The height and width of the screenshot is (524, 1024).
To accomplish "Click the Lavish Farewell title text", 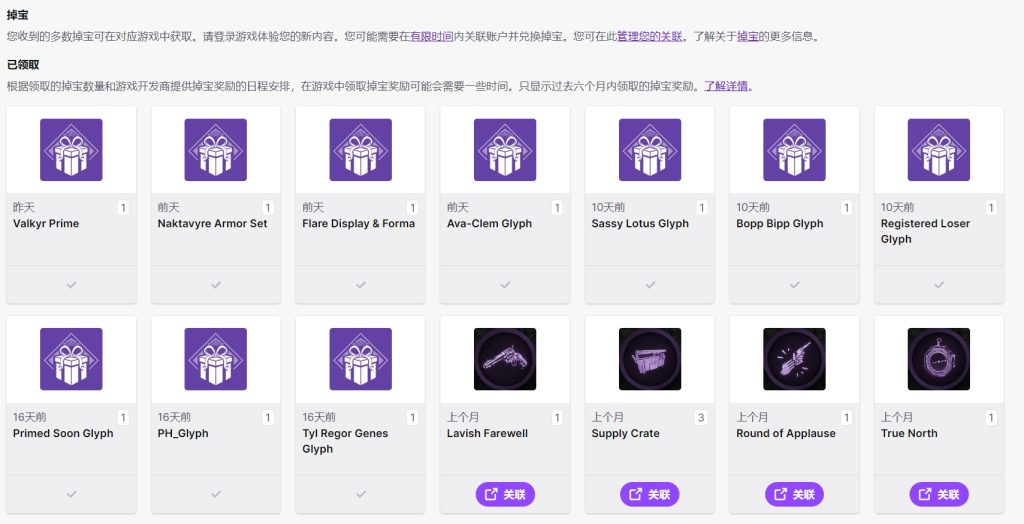I will tap(487, 434).
